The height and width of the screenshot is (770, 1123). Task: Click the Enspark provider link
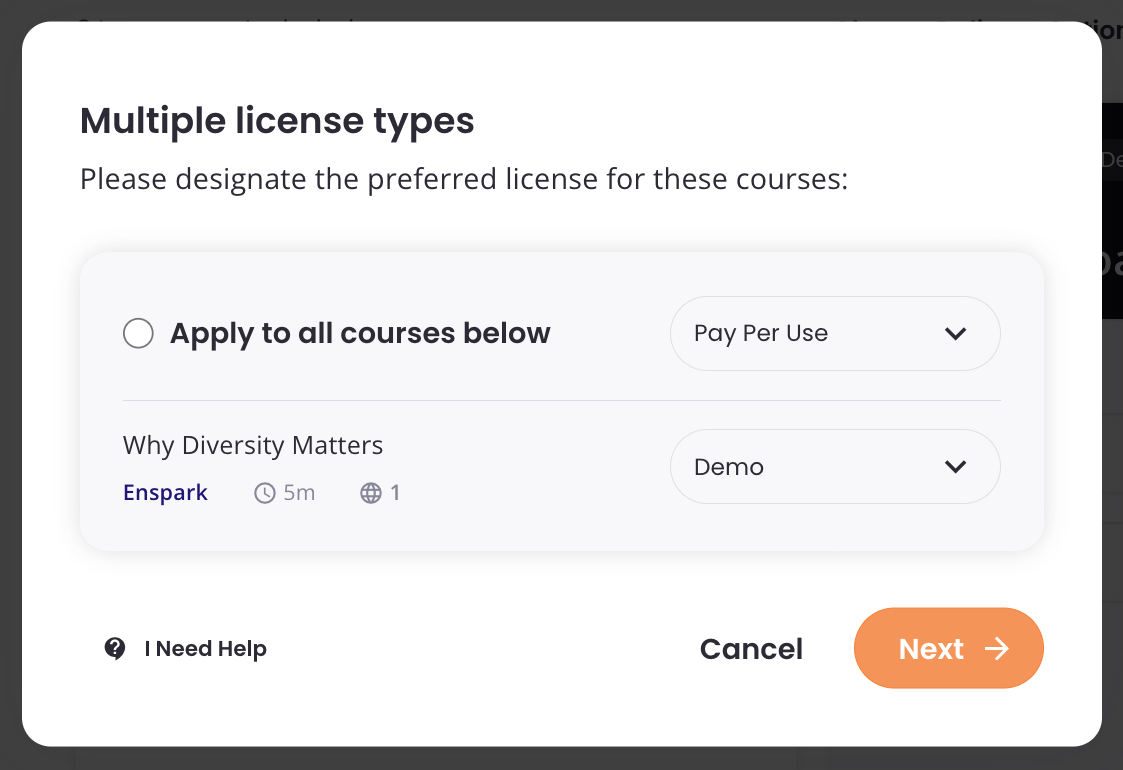coord(165,493)
